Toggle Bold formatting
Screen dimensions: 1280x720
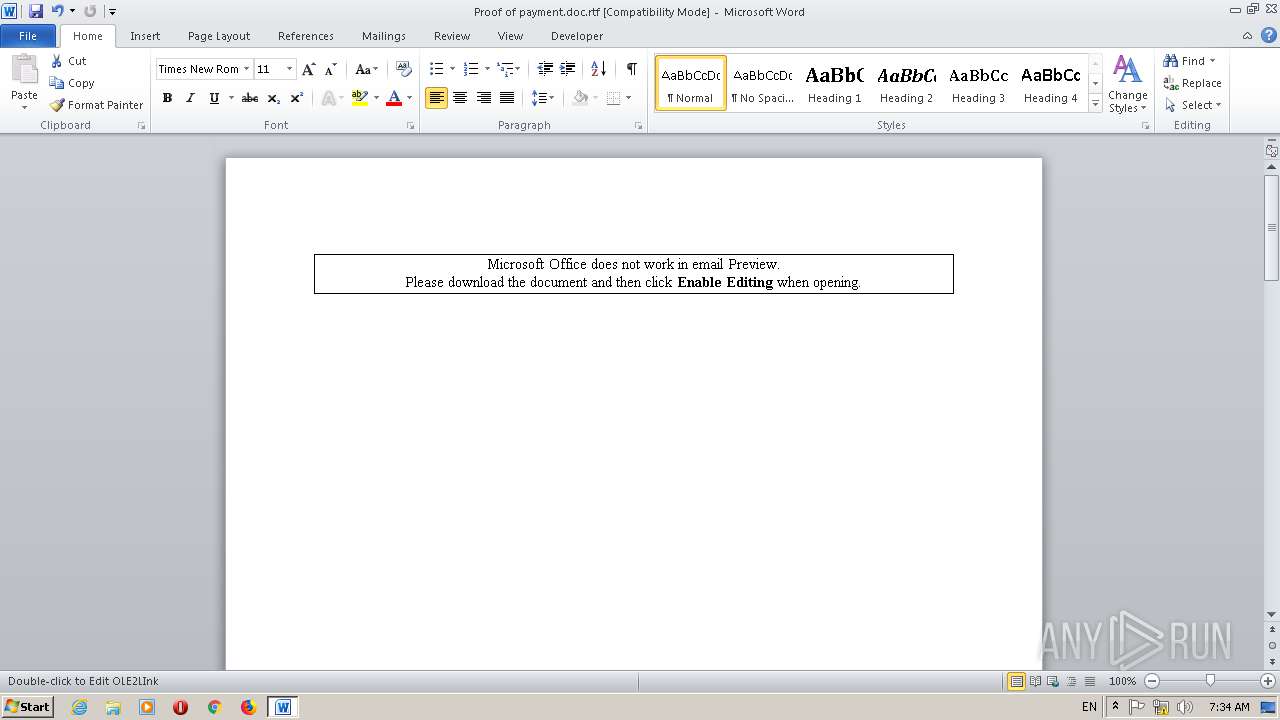tap(167, 98)
